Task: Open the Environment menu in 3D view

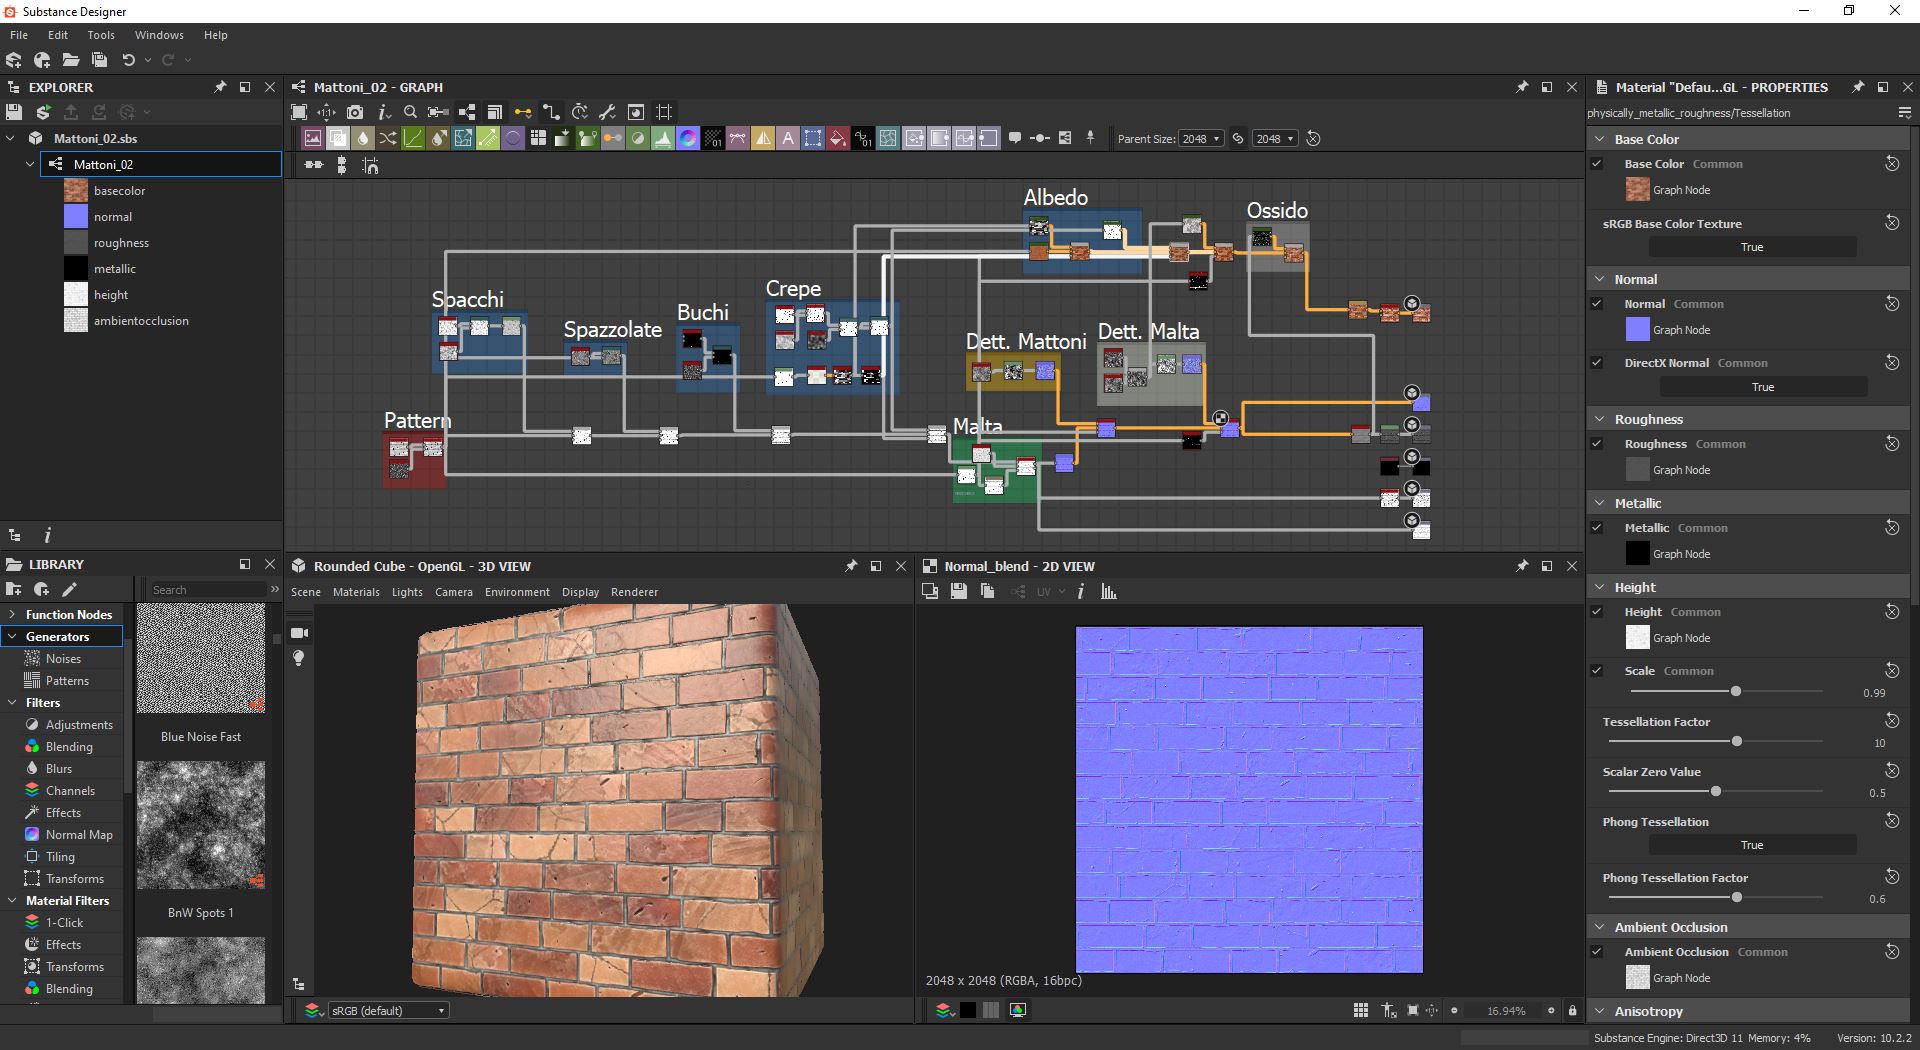Action: click(x=517, y=592)
